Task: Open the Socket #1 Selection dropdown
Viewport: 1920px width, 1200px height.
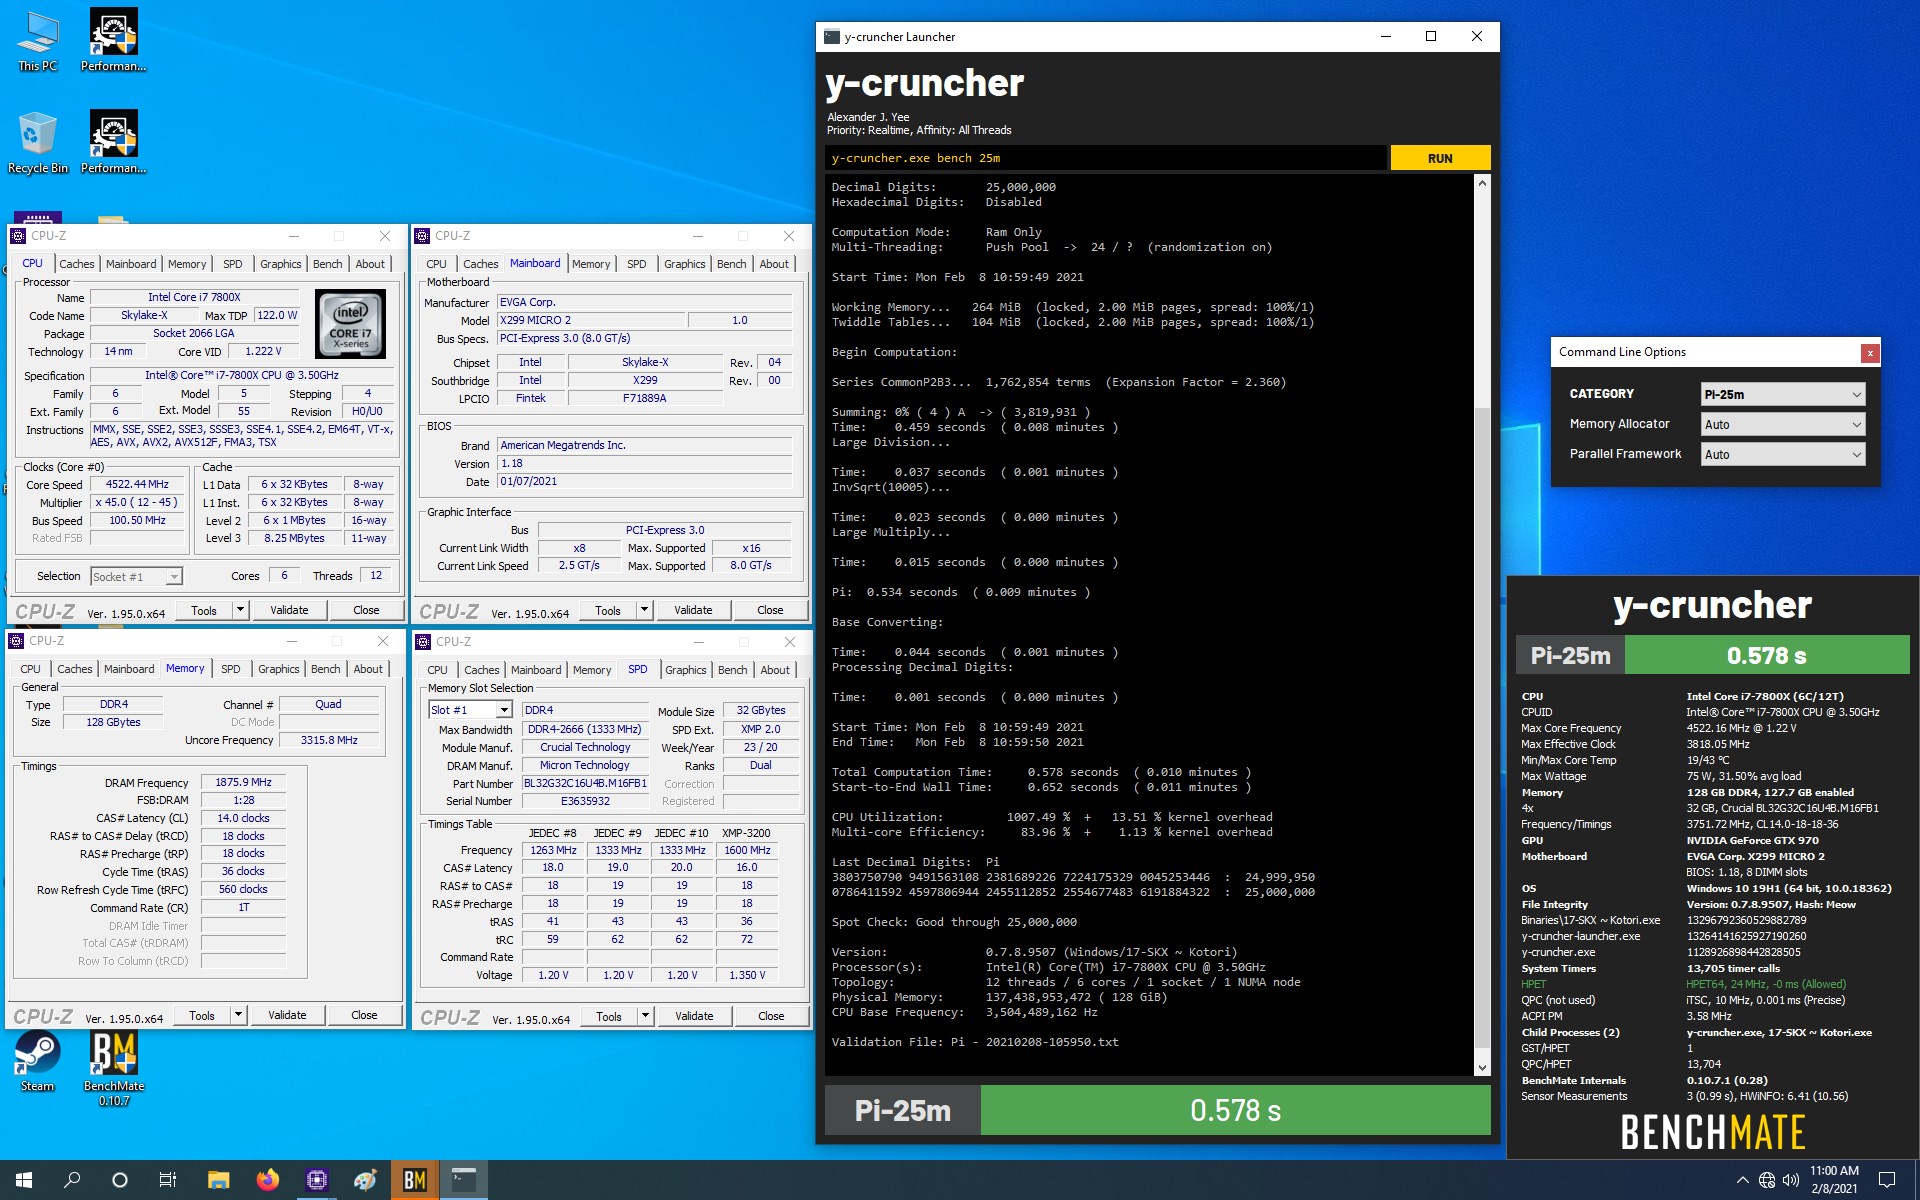Action: point(136,577)
